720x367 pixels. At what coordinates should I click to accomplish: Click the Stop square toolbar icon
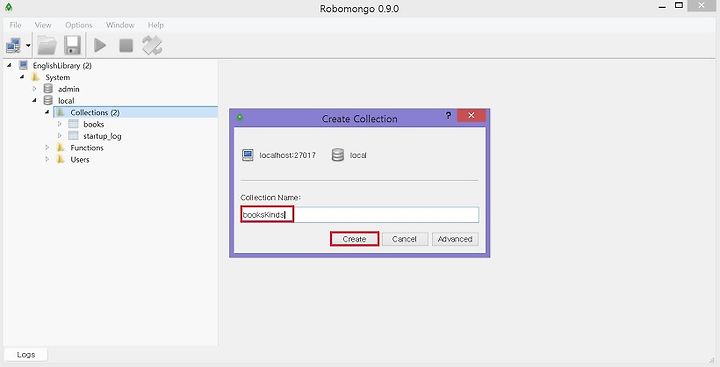(126, 45)
